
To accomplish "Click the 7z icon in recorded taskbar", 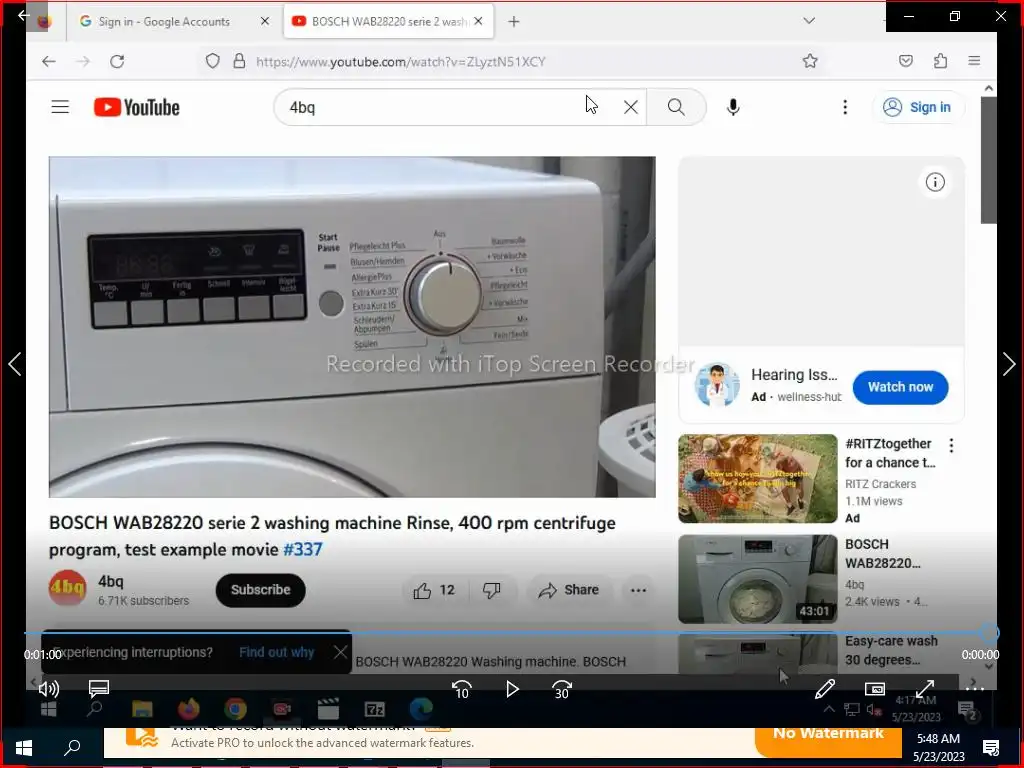I will pos(374,709).
